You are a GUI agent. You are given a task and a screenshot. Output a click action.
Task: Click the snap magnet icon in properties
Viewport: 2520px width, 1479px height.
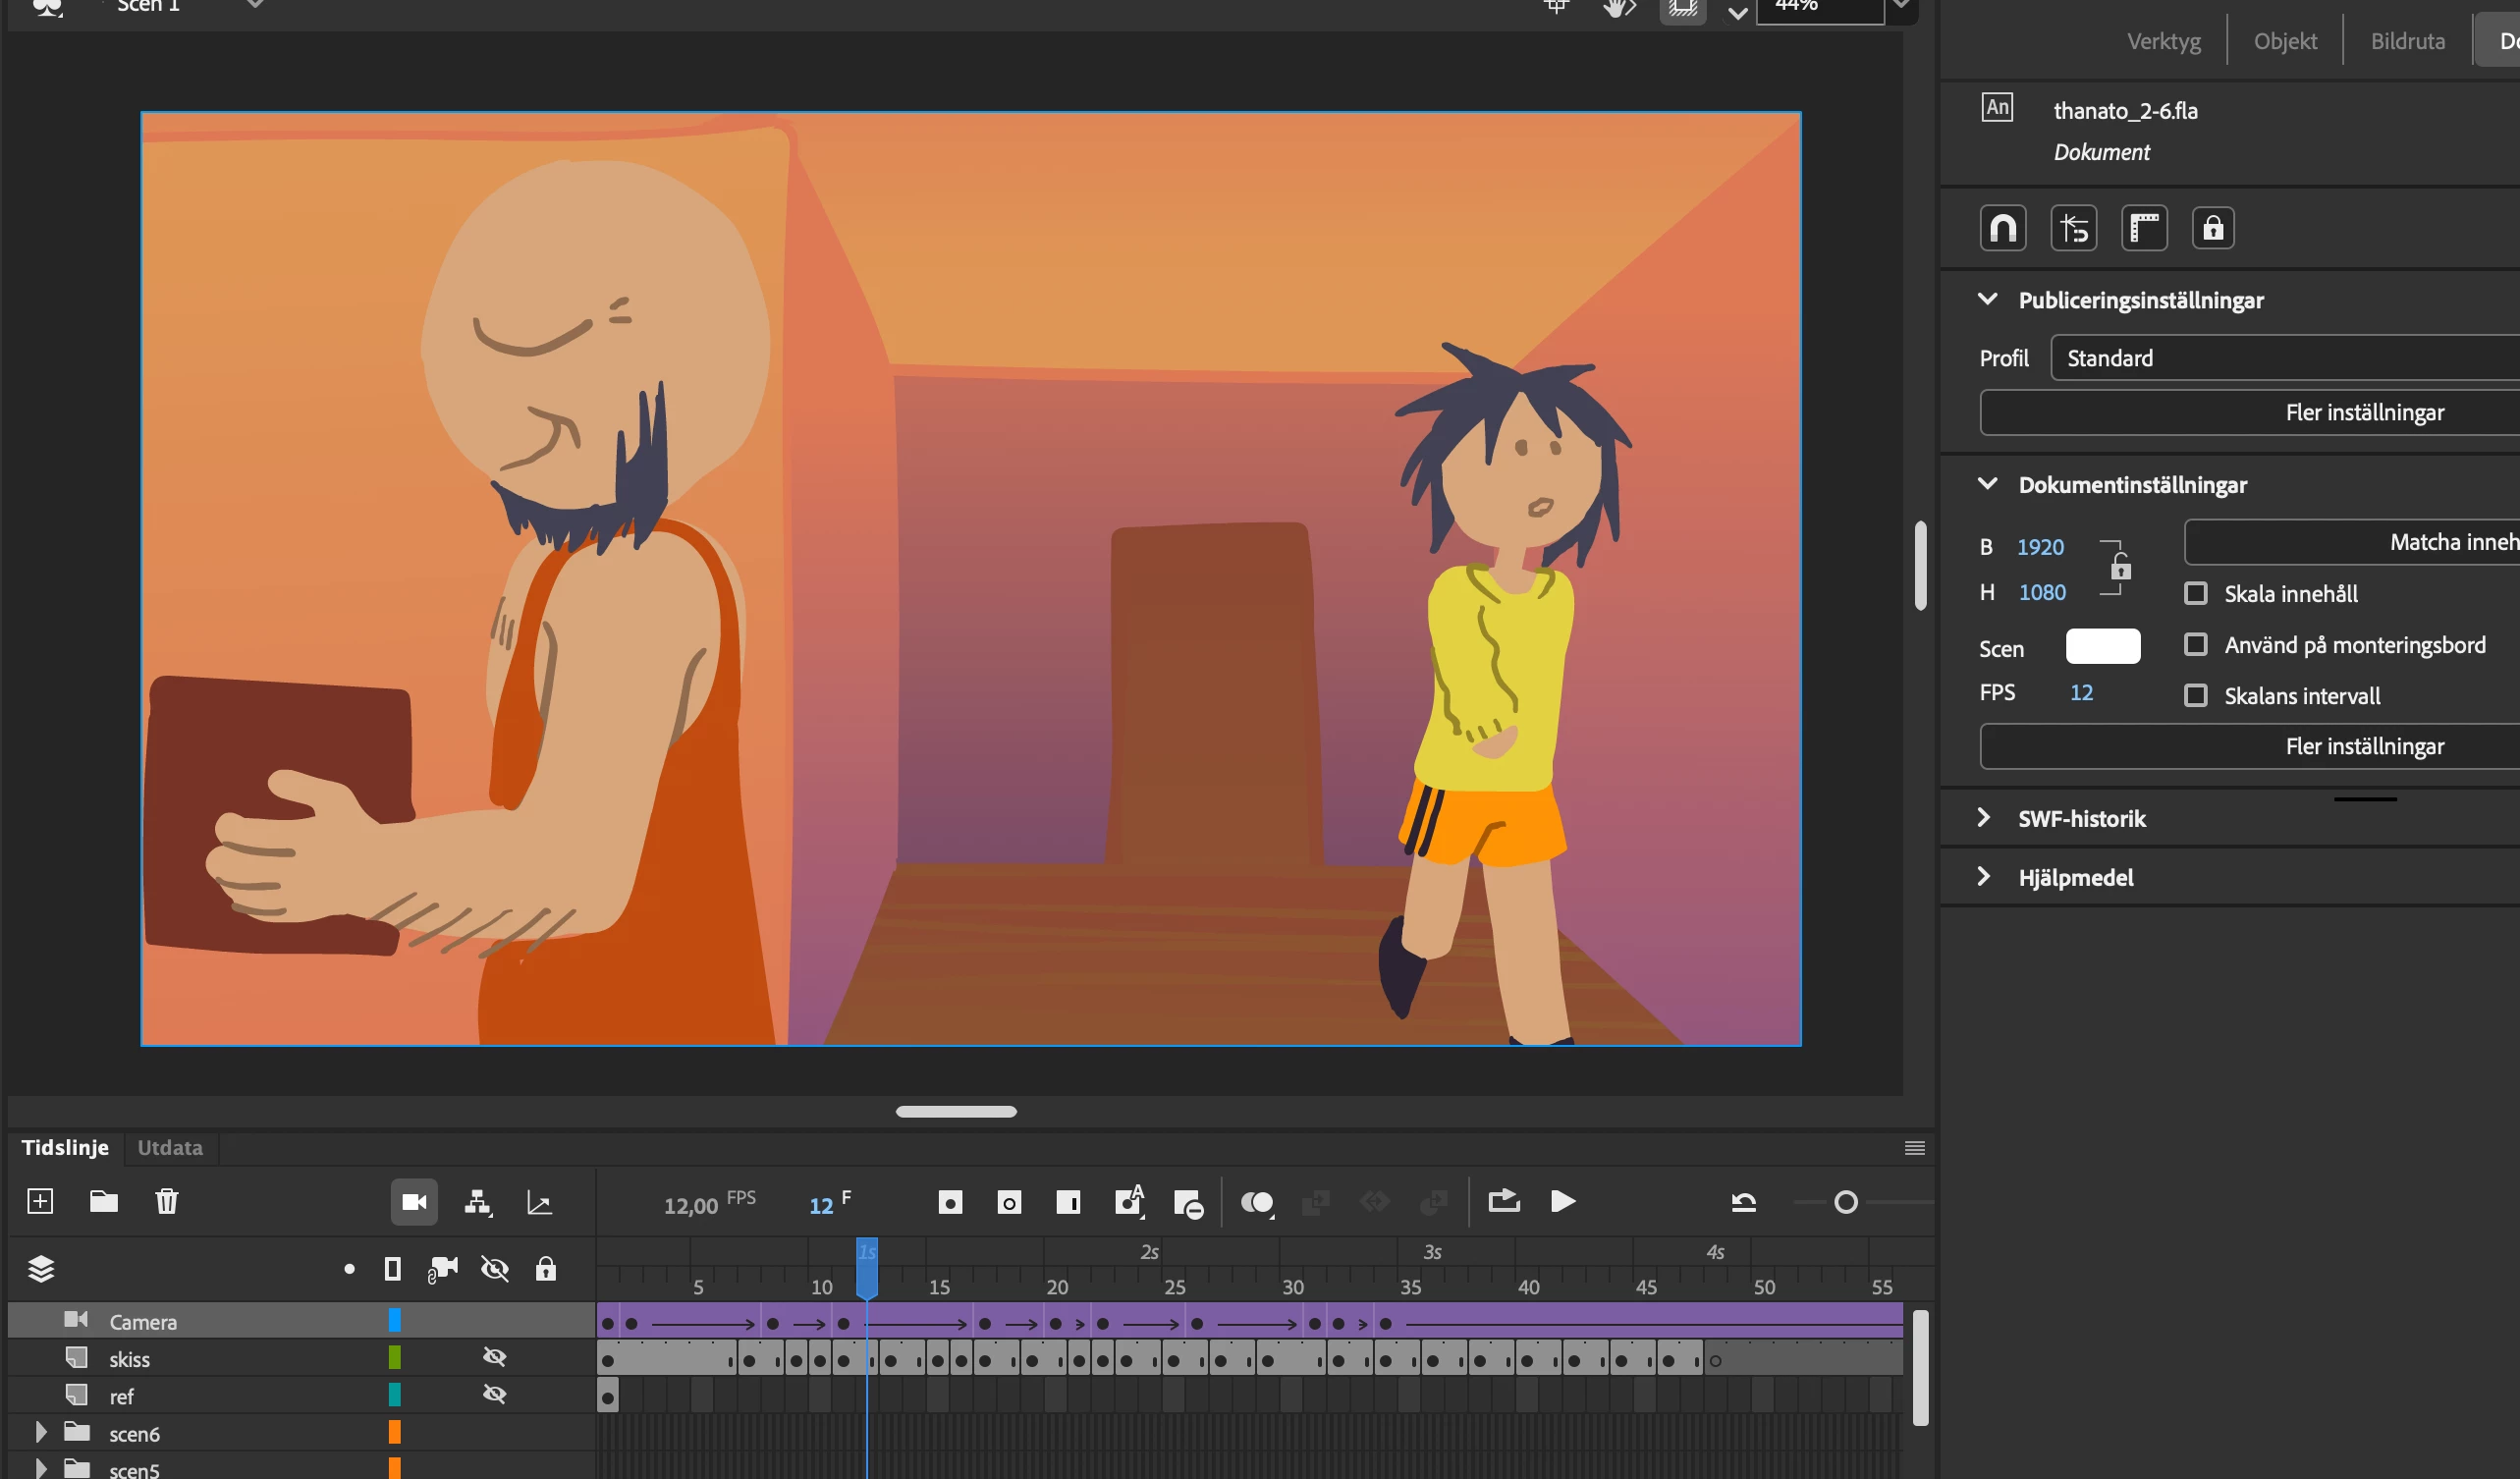click(2003, 229)
